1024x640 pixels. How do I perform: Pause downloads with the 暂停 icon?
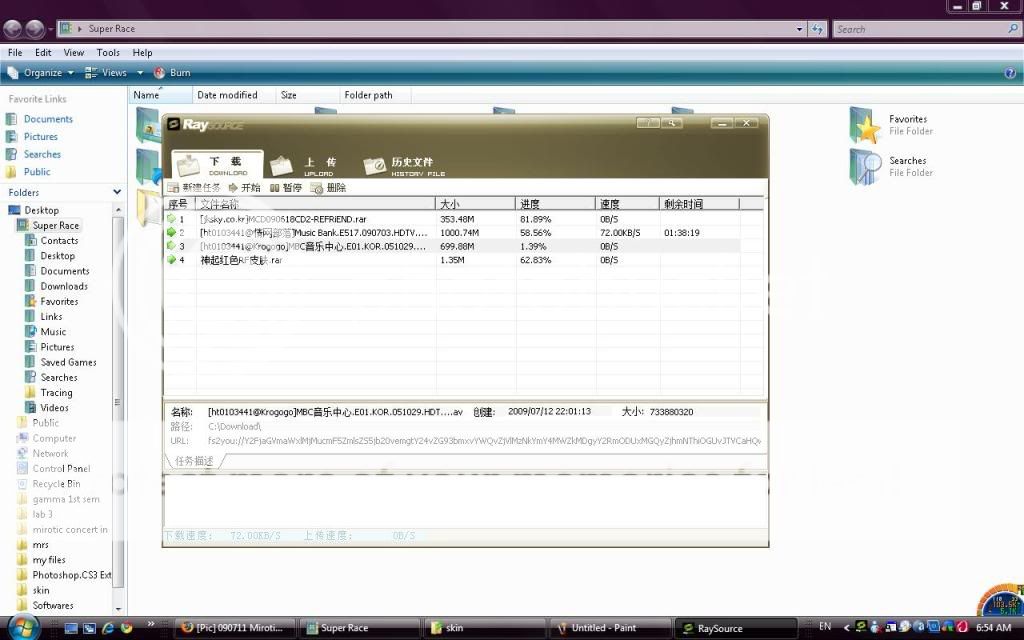point(274,188)
